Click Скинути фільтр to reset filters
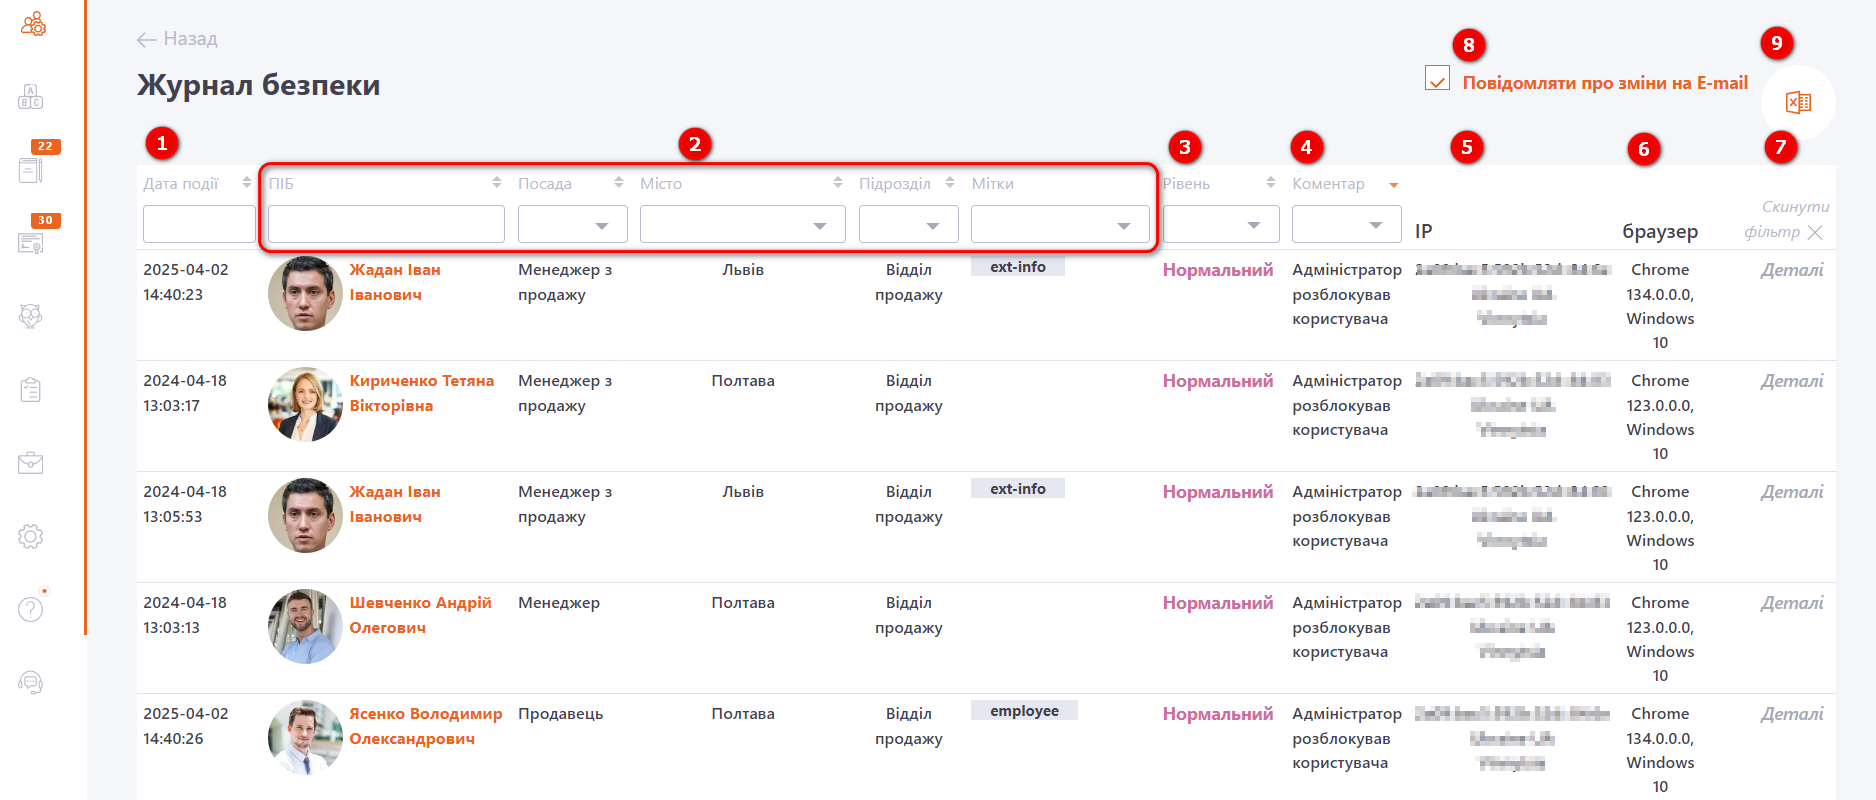This screenshot has height=800, width=1876. click(1786, 220)
